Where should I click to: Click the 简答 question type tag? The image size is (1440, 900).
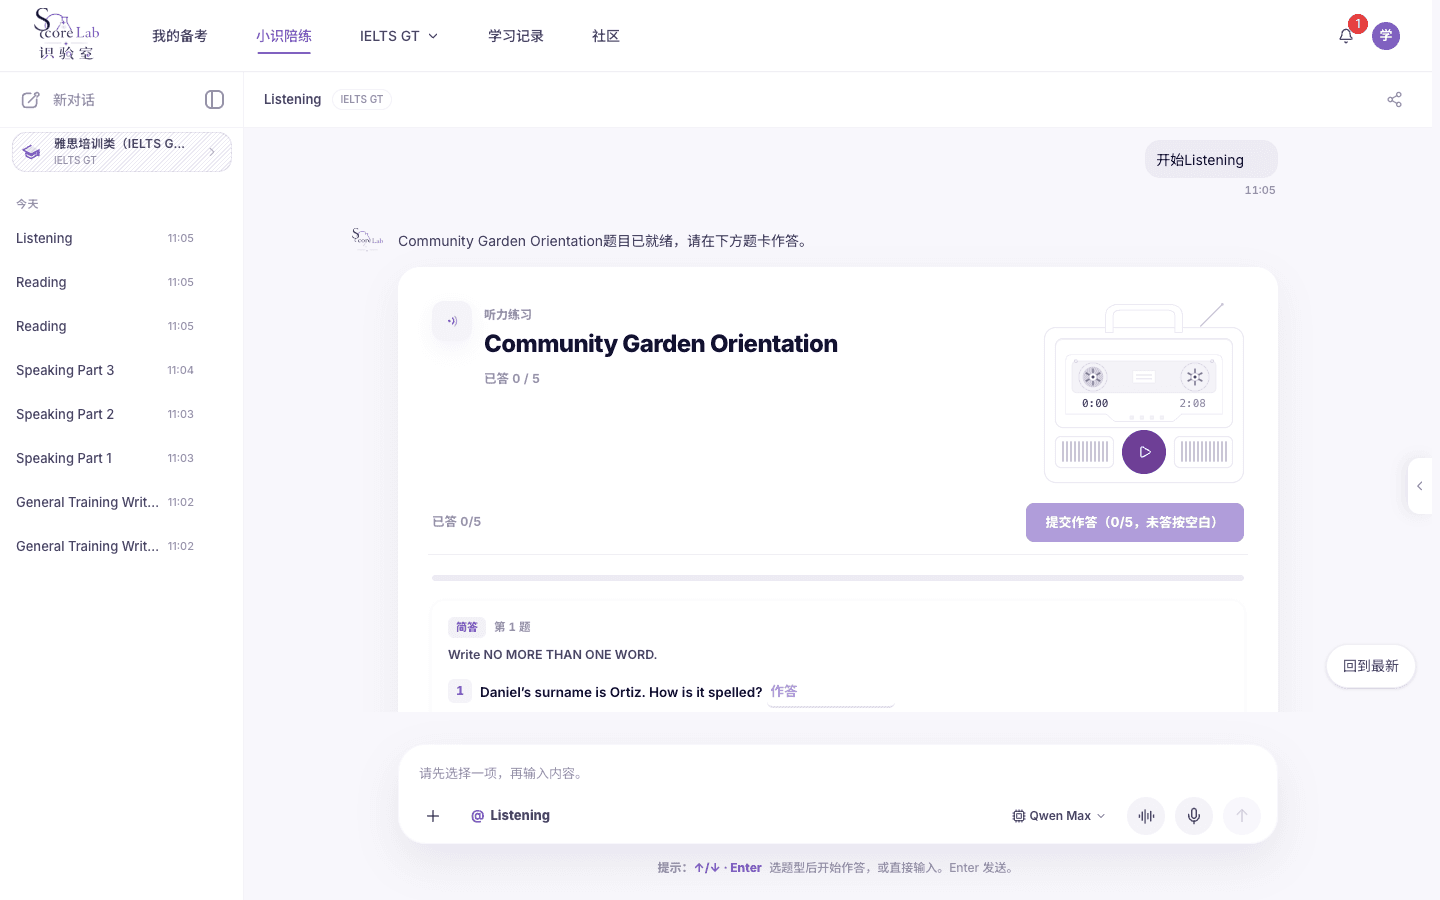tap(467, 627)
